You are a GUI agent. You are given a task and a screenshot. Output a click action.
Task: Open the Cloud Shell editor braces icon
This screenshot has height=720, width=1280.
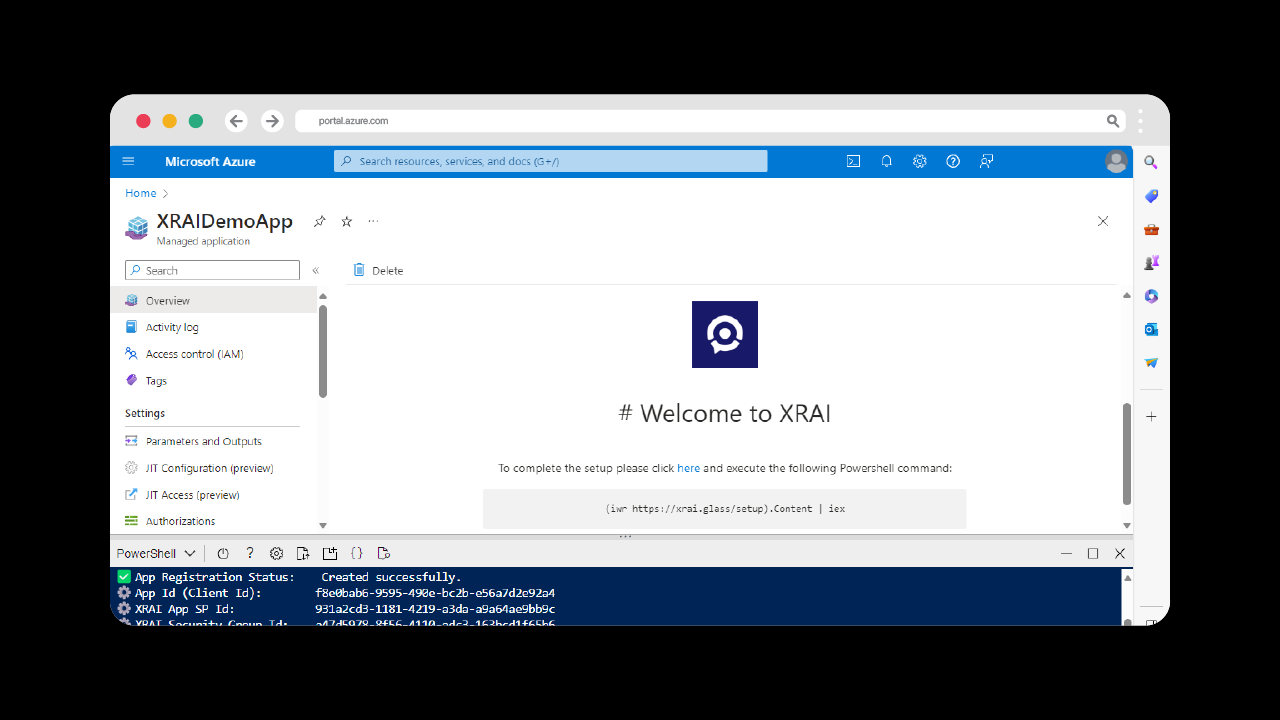(357, 553)
